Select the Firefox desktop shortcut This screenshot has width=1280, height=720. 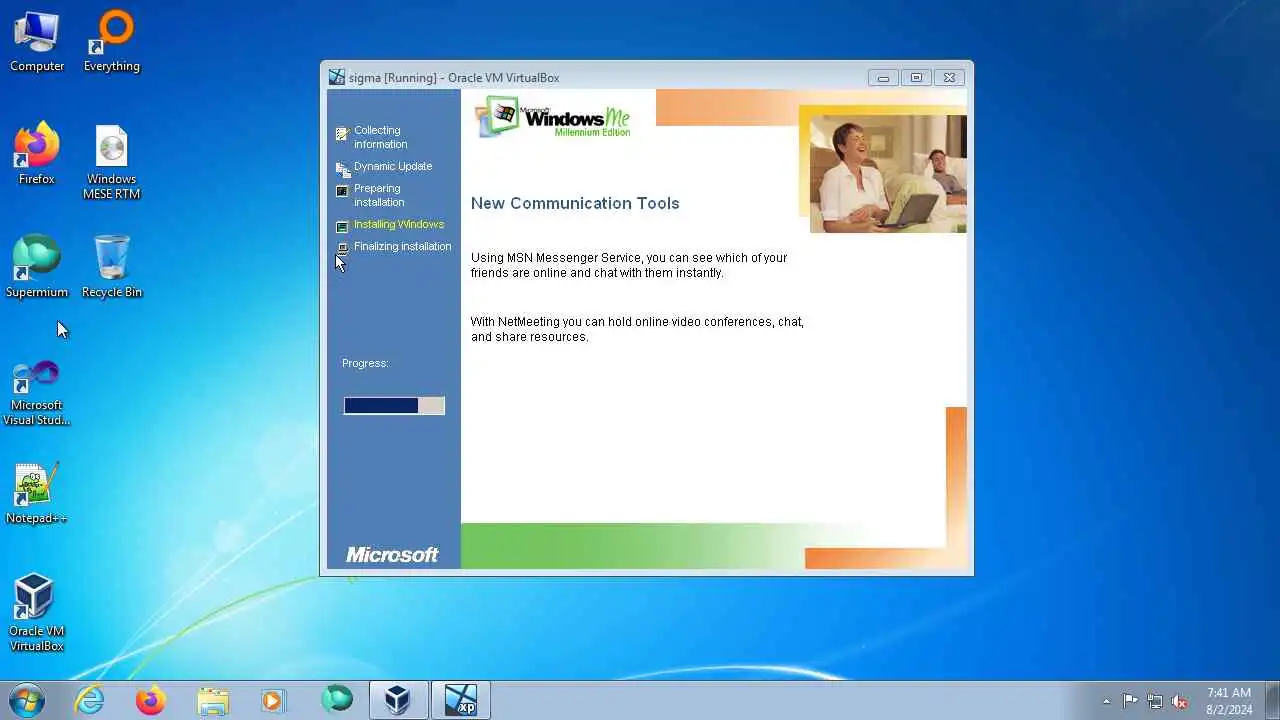pyautogui.click(x=37, y=154)
